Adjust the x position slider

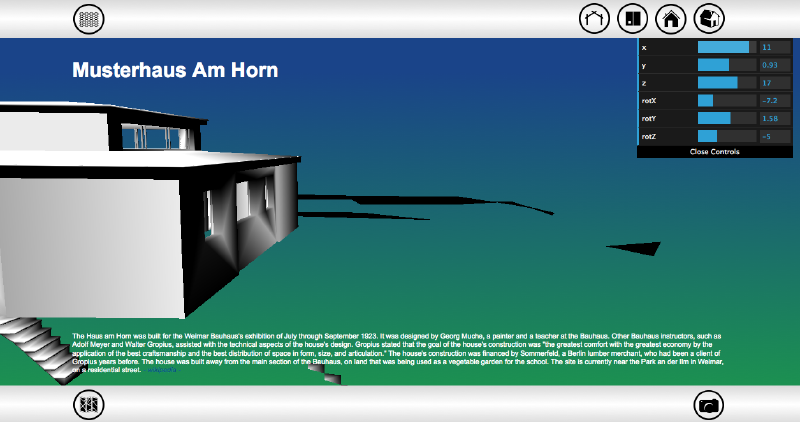tap(727, 47)
